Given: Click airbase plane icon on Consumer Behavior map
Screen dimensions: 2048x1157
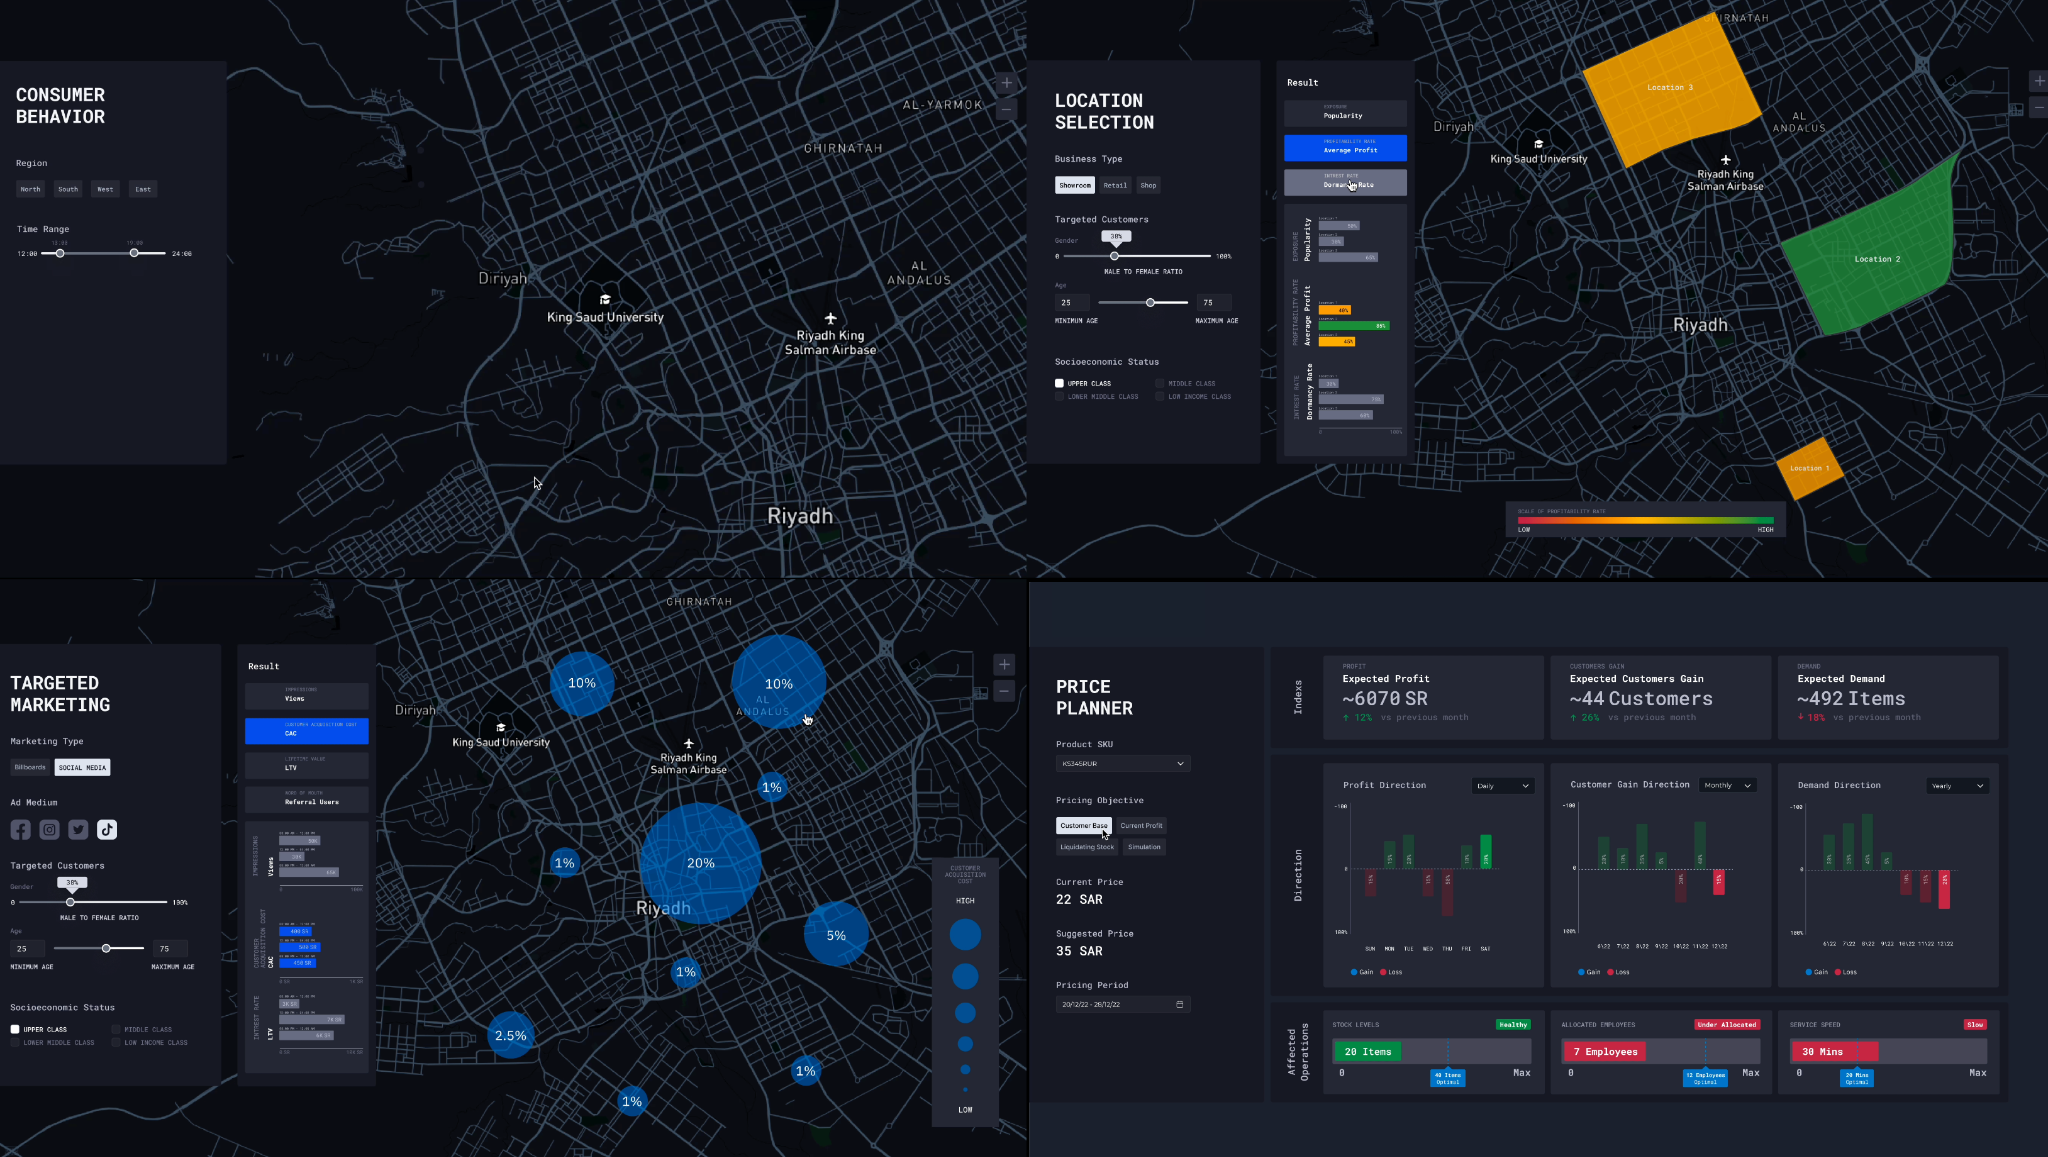Looking at the screenshot, I should 830,319.
